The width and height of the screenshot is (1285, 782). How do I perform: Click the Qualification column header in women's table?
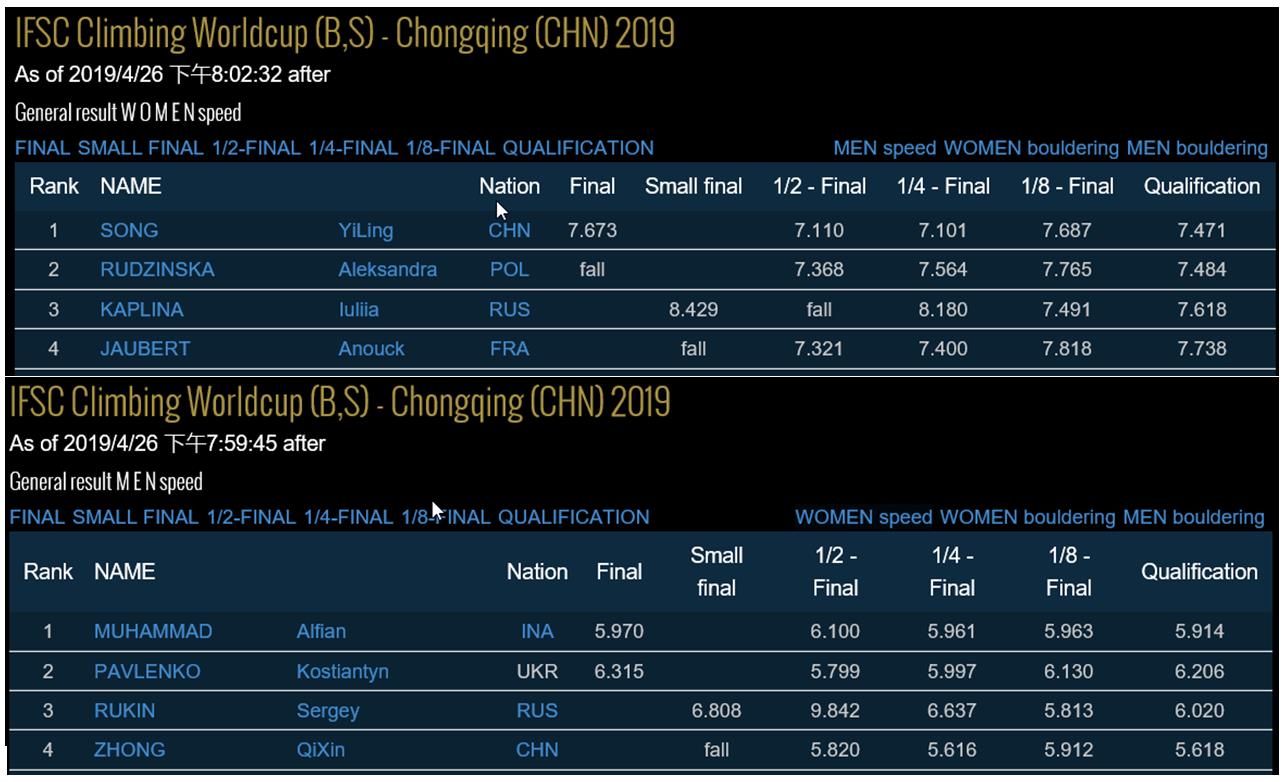click(x=1202, y=186)
